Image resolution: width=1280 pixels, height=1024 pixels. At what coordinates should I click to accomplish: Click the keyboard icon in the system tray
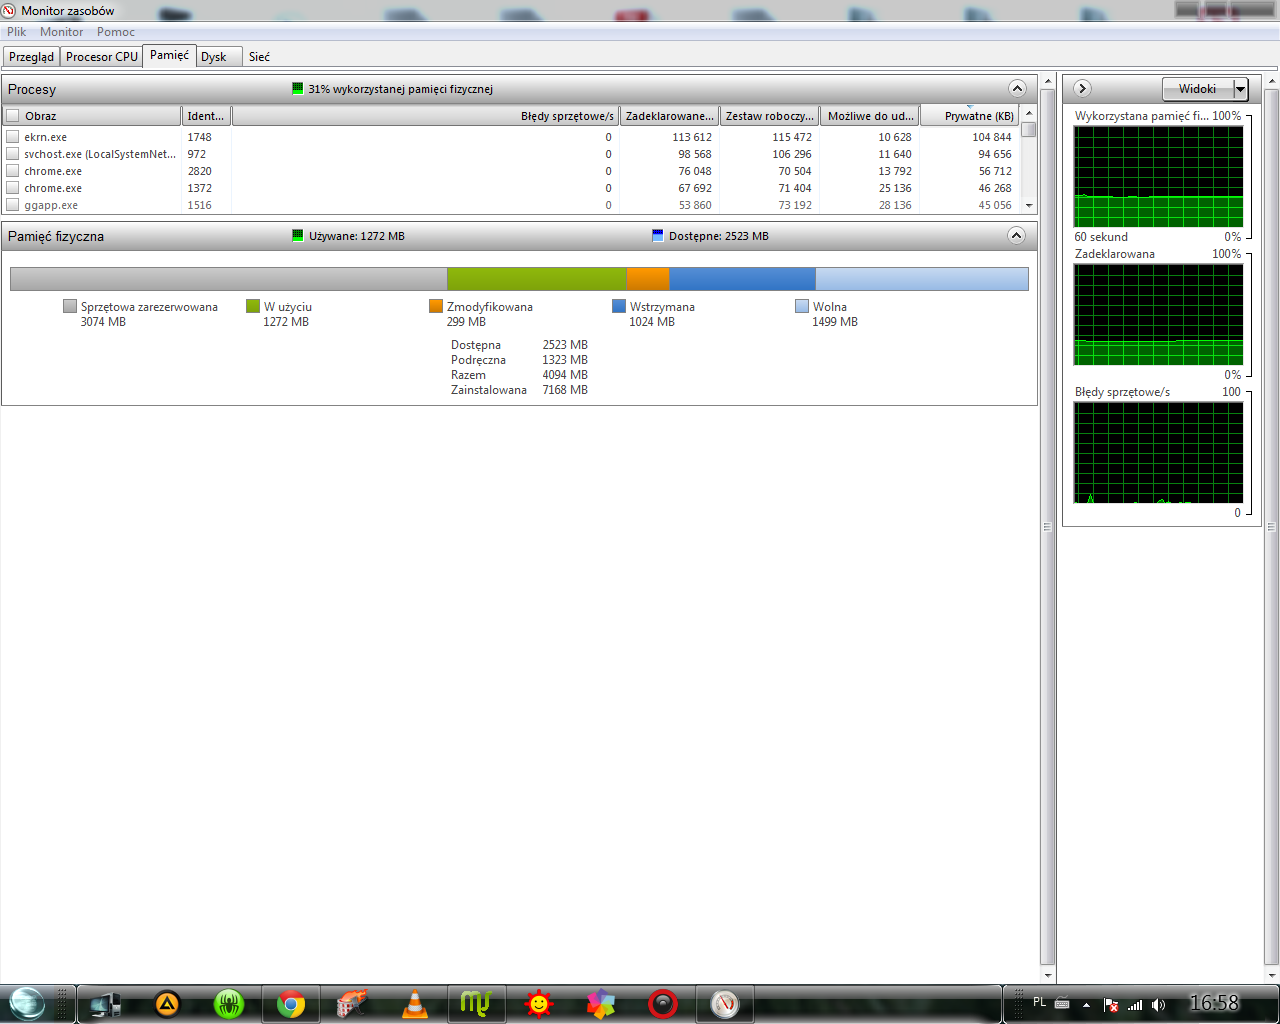click(1062, 1004)
